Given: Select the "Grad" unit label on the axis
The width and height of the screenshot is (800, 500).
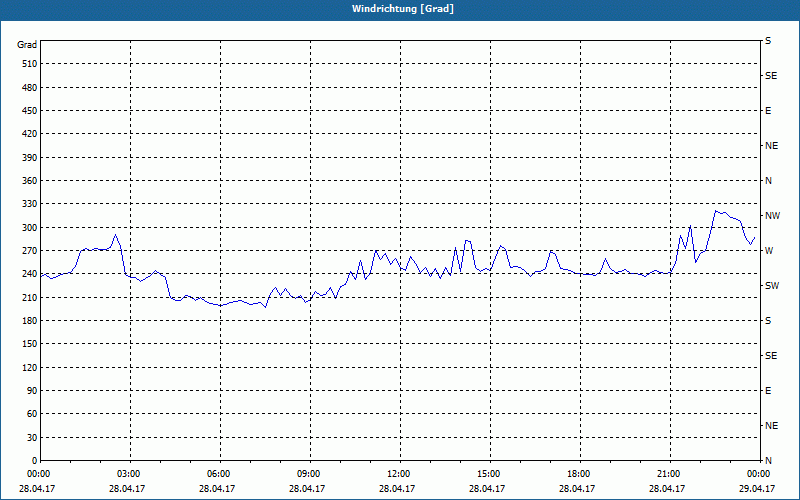Looking at the screenshot, I should (27, 45).
